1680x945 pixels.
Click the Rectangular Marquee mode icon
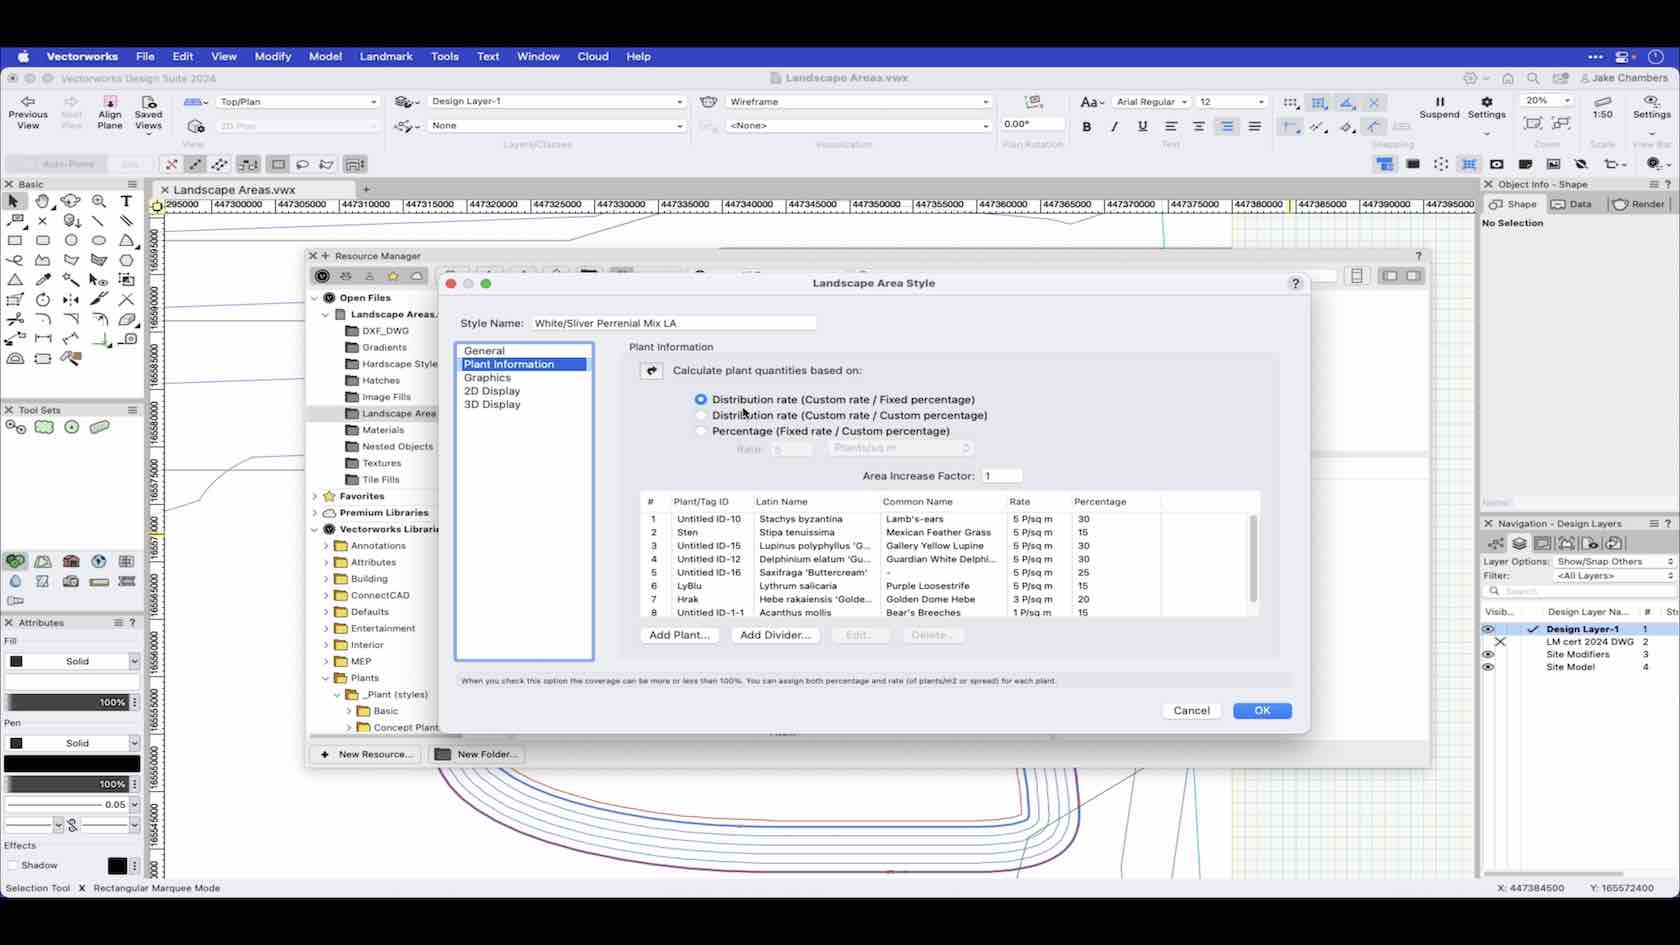pos(278,164)
